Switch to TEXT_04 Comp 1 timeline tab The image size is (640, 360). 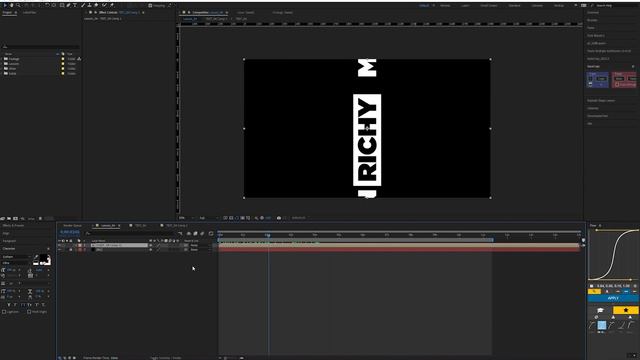(177, 225)
